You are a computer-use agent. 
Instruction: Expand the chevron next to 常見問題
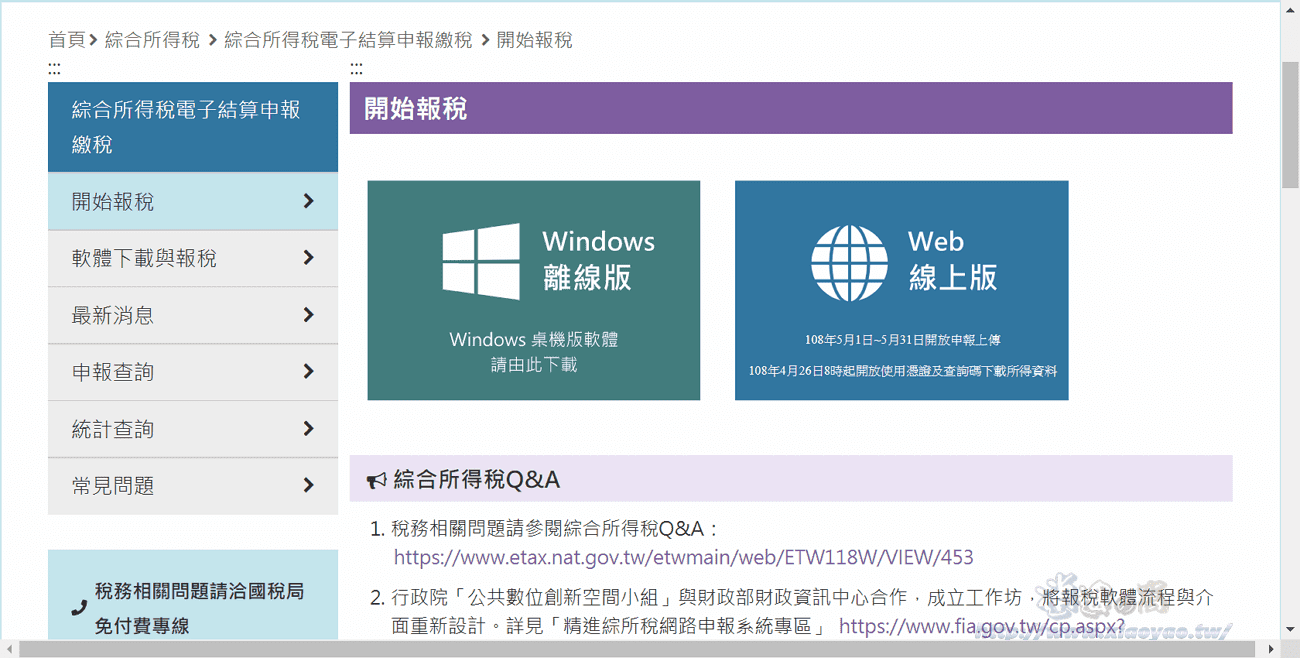point(308,486)
